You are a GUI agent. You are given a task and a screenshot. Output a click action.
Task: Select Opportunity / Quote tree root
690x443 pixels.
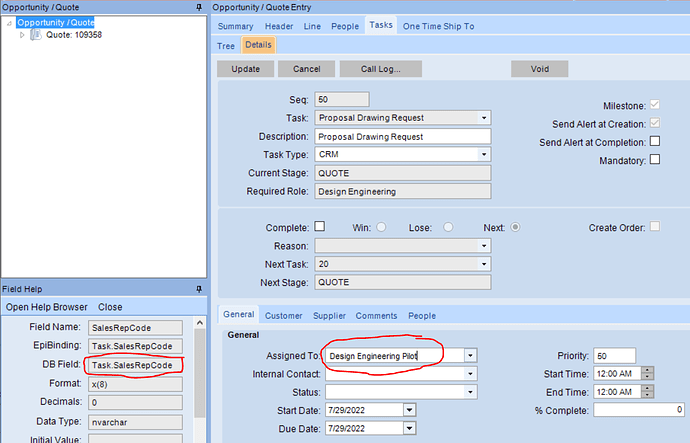point(55,22)
